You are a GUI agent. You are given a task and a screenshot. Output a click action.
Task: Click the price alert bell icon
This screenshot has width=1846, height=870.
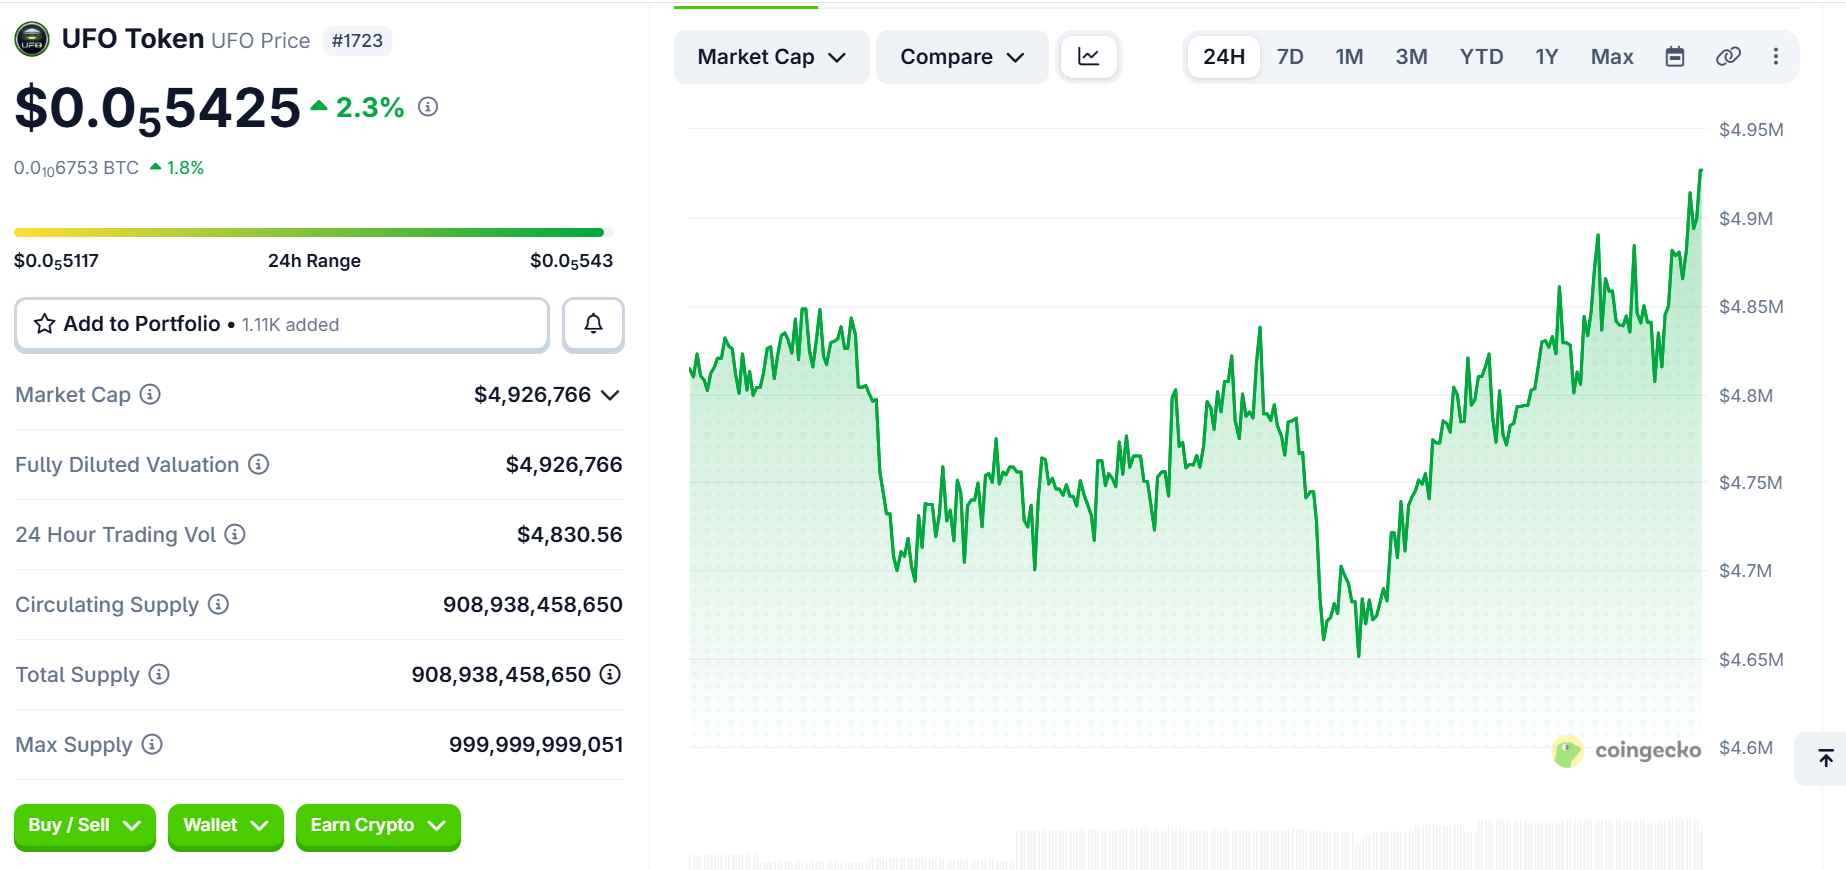[593, 324]
